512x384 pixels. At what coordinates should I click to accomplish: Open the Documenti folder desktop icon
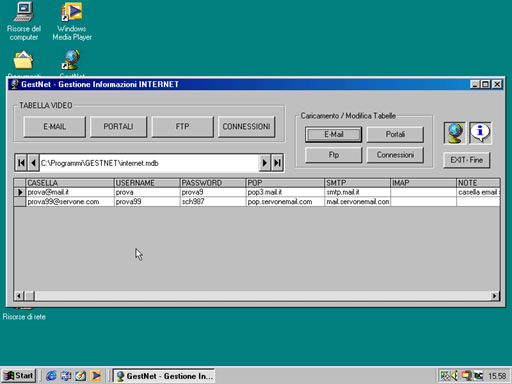[23, 61]
